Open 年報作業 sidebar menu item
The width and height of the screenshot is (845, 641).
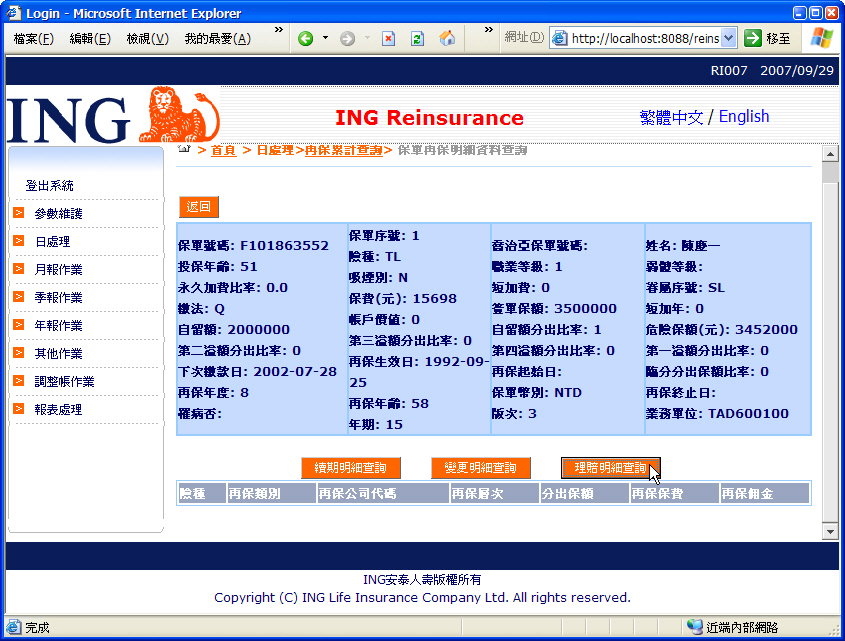click(x=58, y=326)
